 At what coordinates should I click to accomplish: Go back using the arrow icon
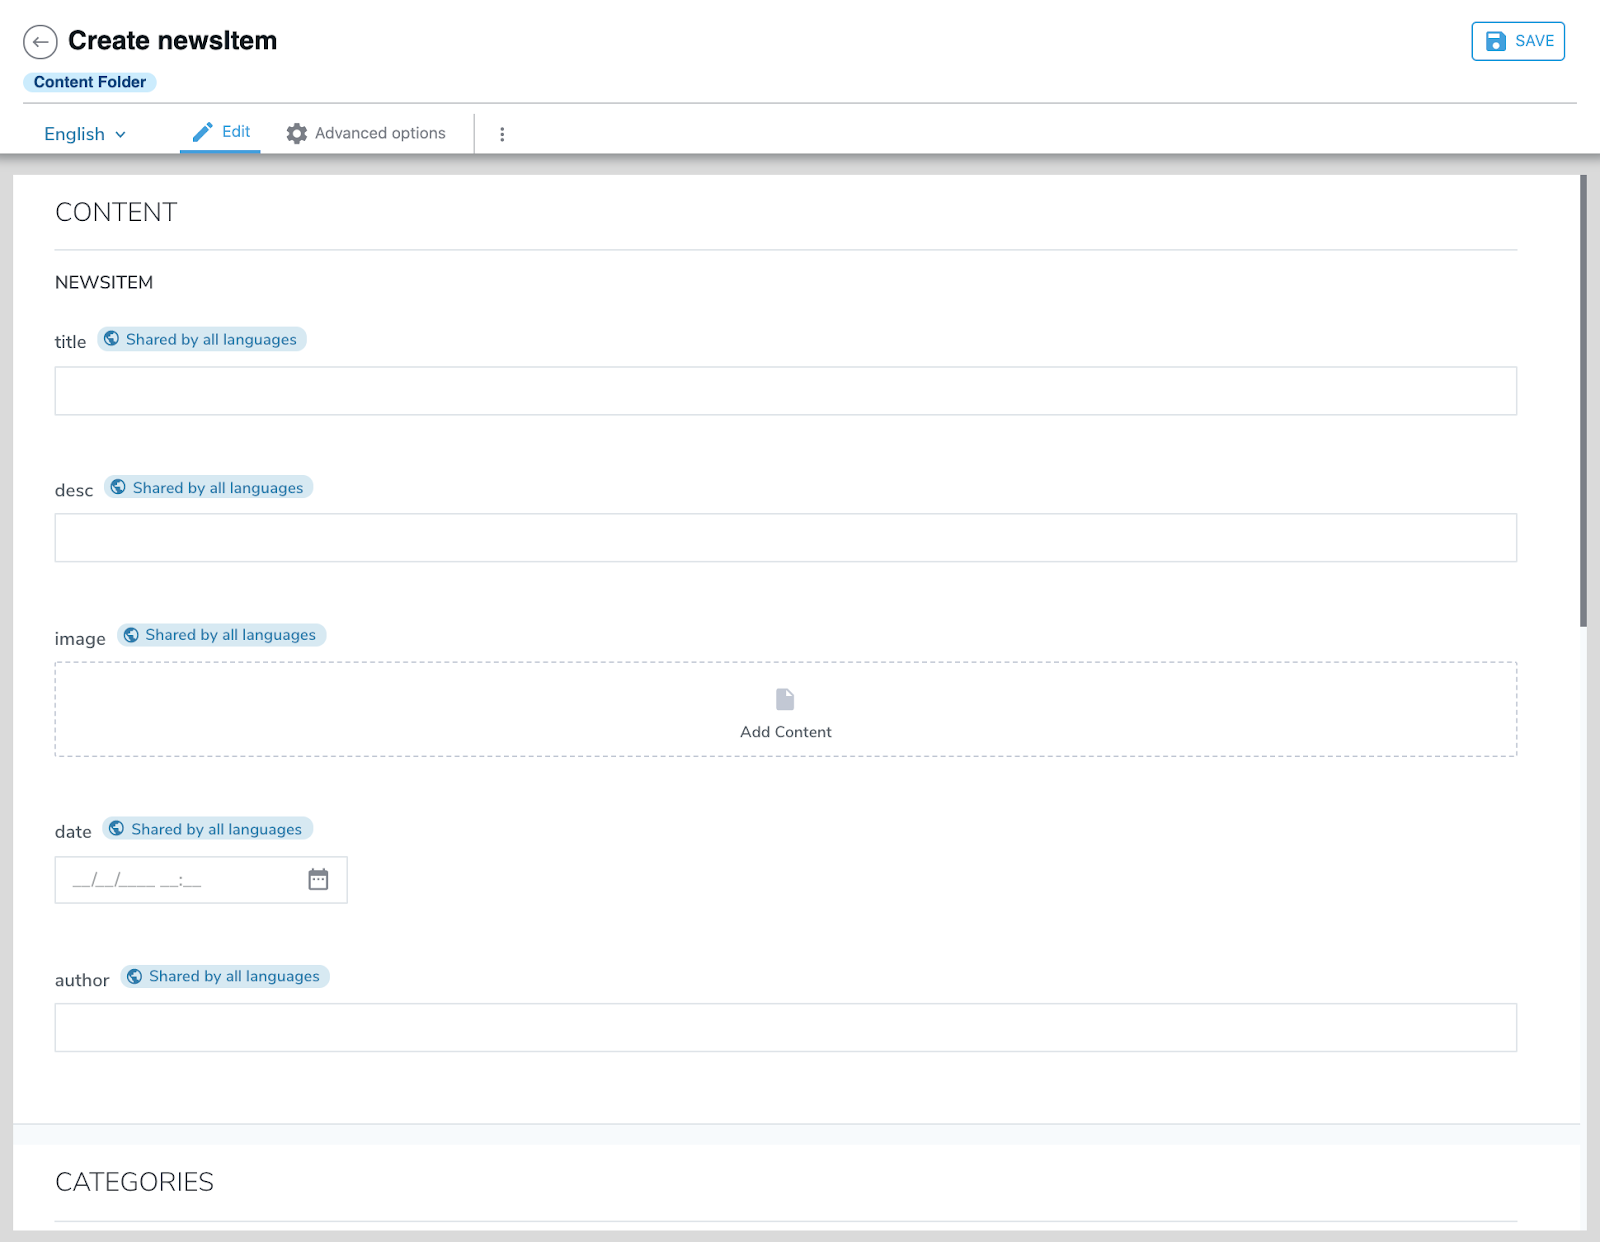click(x=40, y=42)
